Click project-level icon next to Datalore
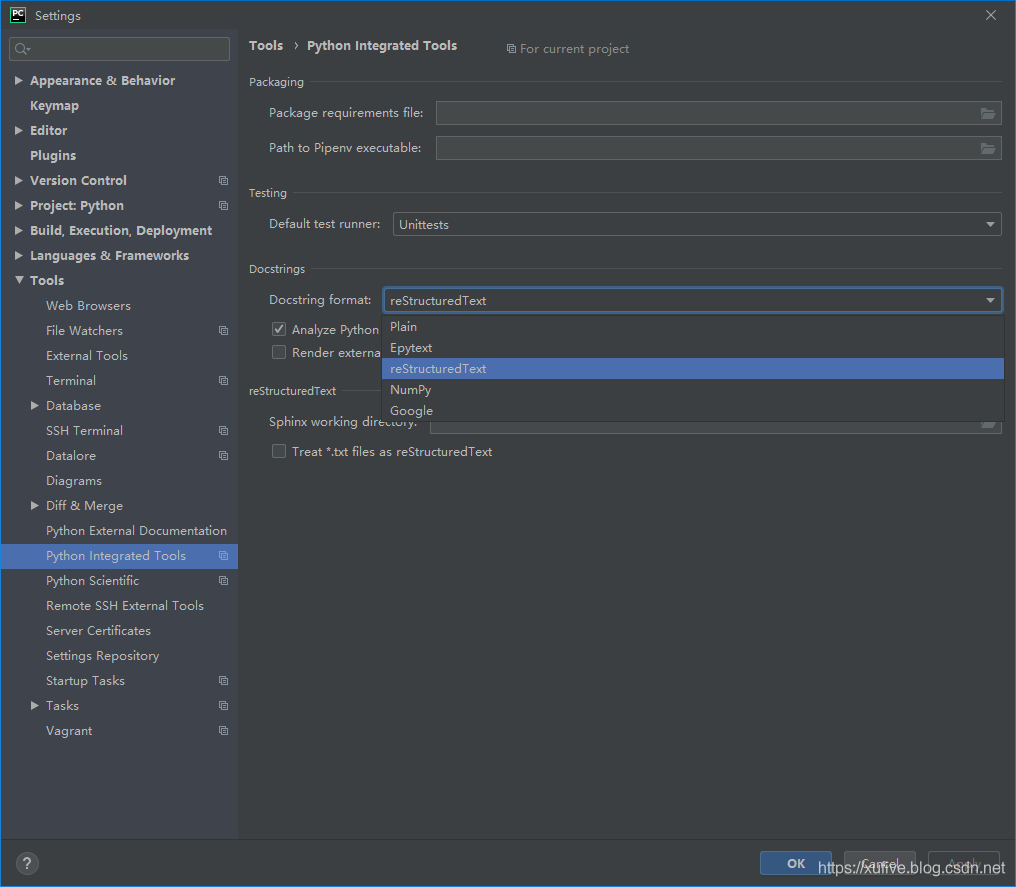 click(x=224, y=455)
